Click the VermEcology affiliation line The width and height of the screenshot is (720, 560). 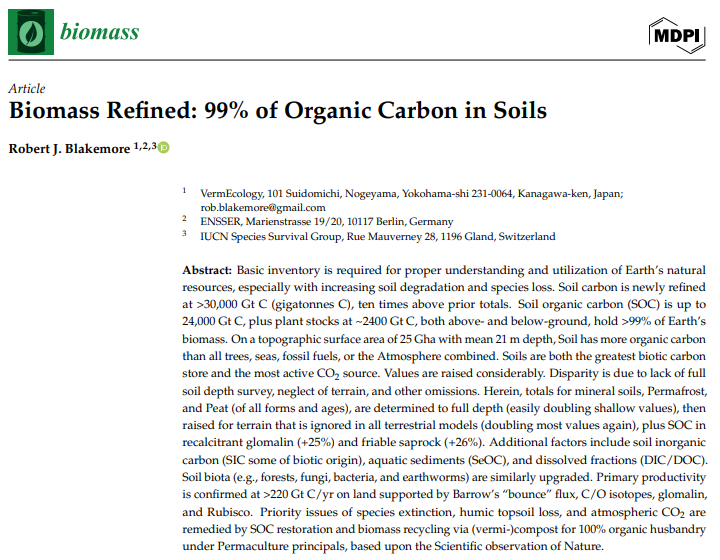point(411,193)
